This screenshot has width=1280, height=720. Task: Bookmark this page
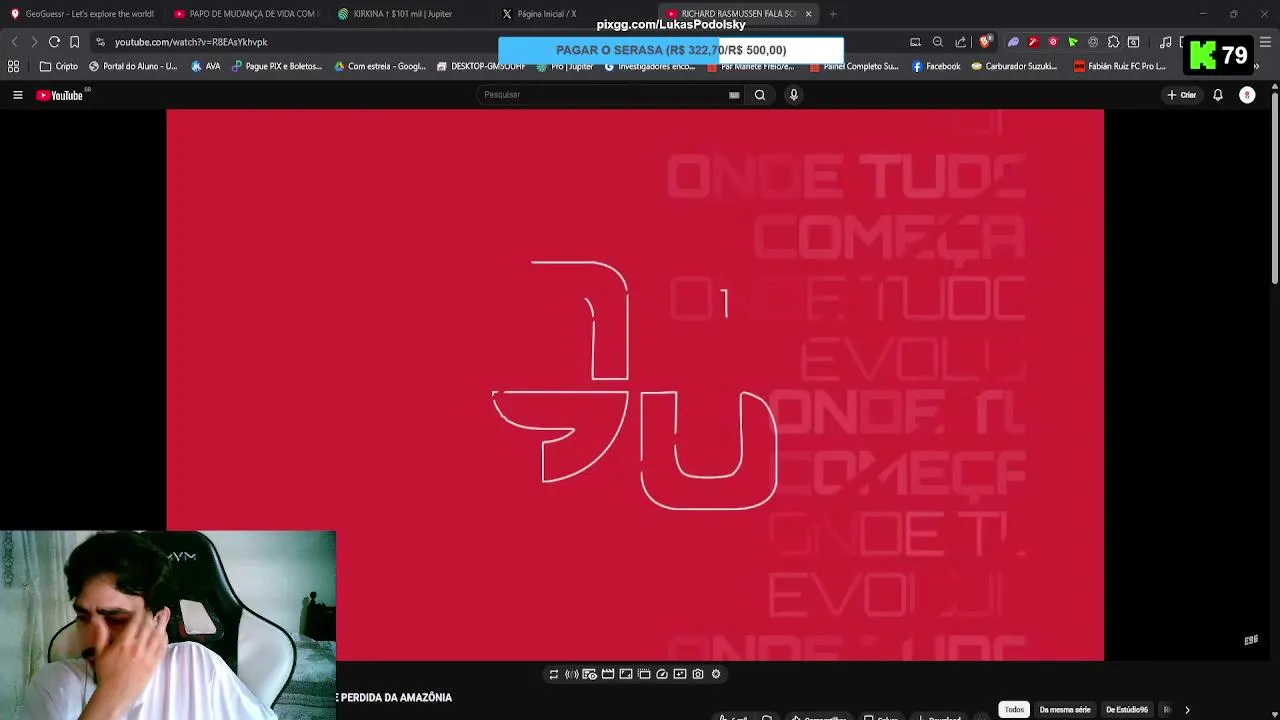(74, 42)
